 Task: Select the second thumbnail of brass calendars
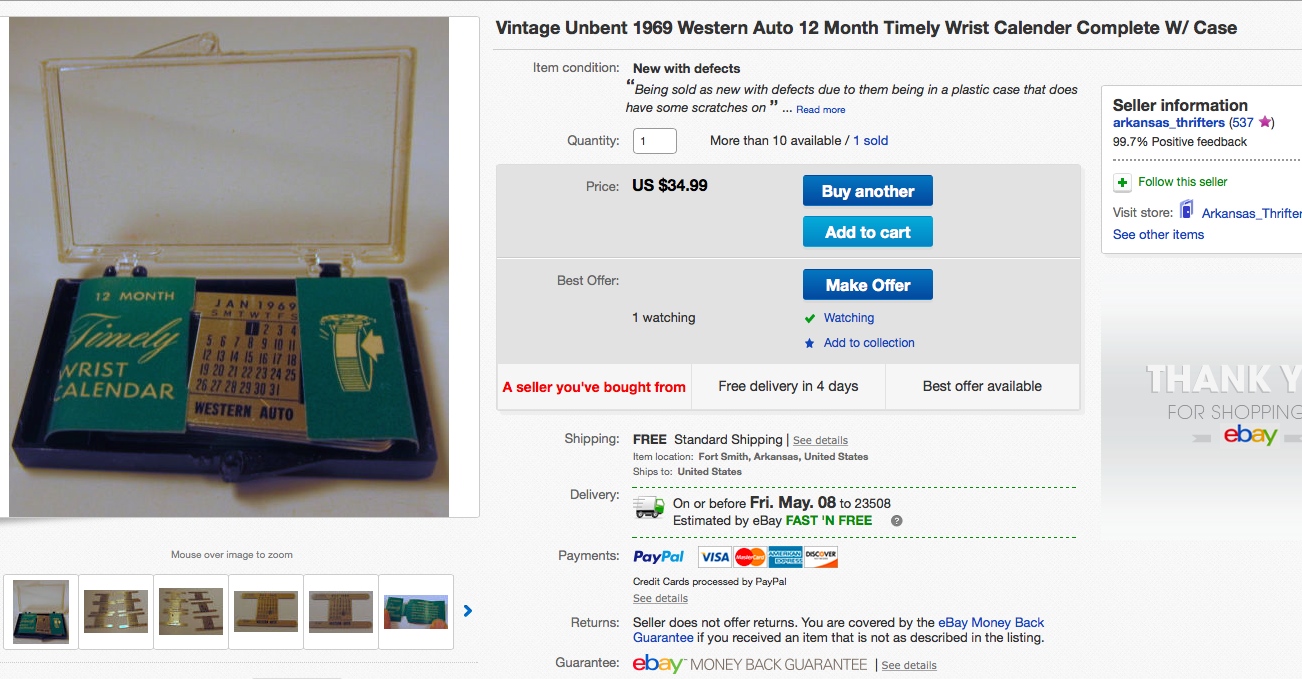[x=116, y=611]
